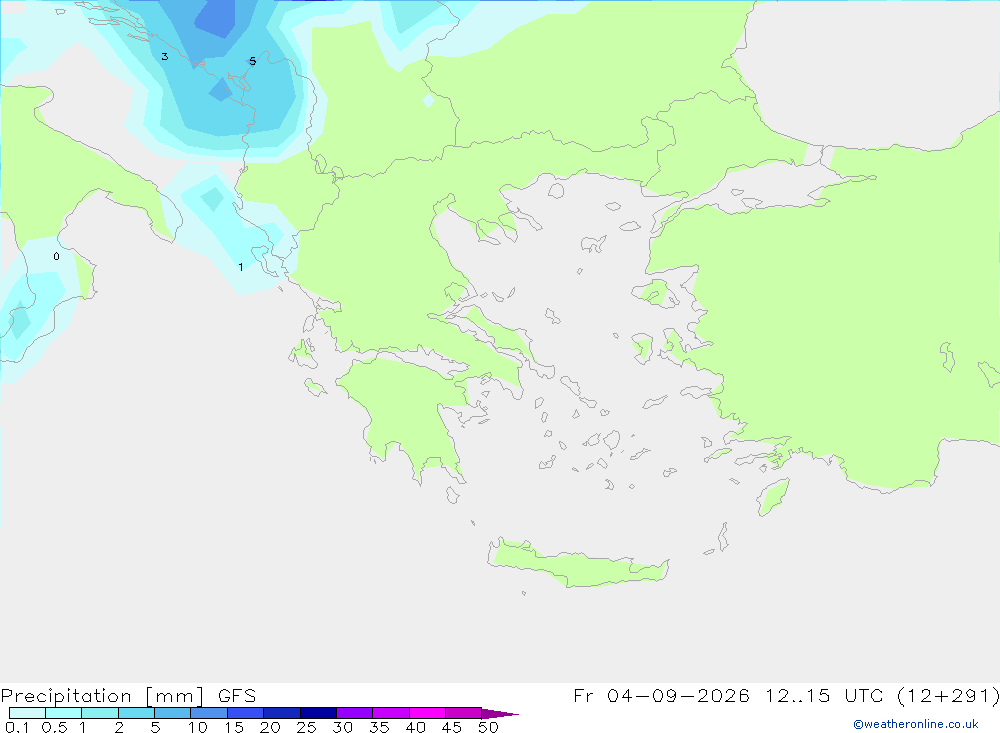1000x733 pixels.
Task: Click the 2–5 mm legend color box
Action: (x=136, y=713)
